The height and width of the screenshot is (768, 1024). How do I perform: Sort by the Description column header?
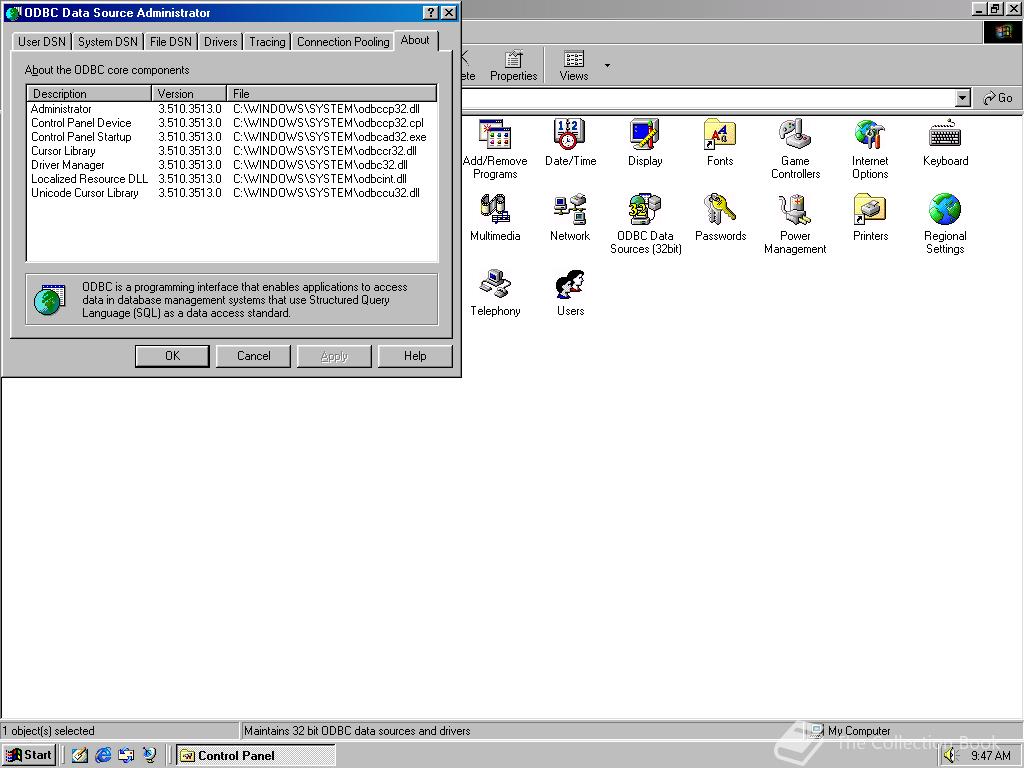89,93
